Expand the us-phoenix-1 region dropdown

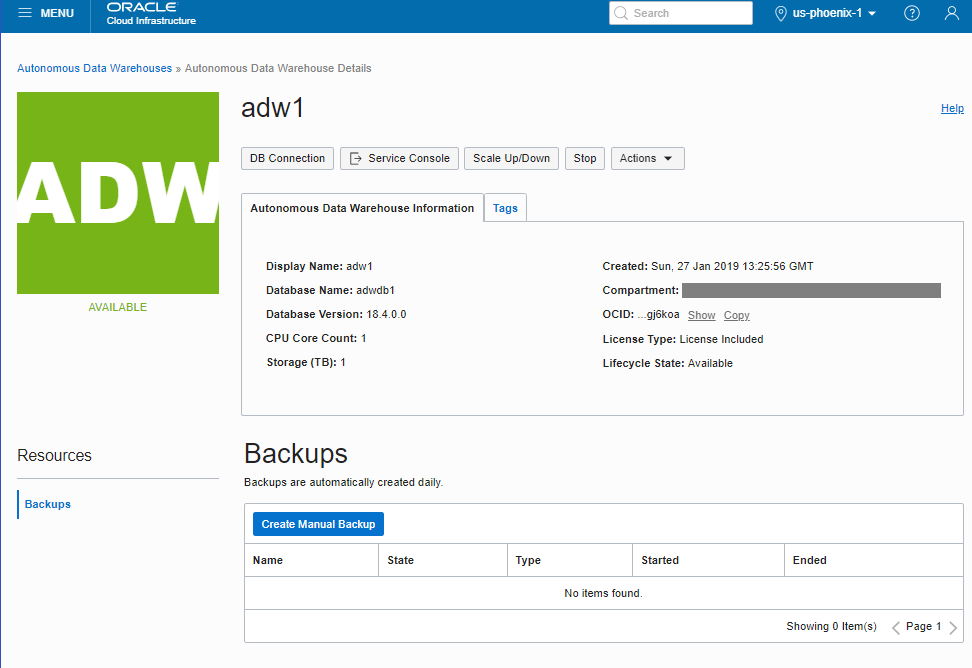pos(834,13)
